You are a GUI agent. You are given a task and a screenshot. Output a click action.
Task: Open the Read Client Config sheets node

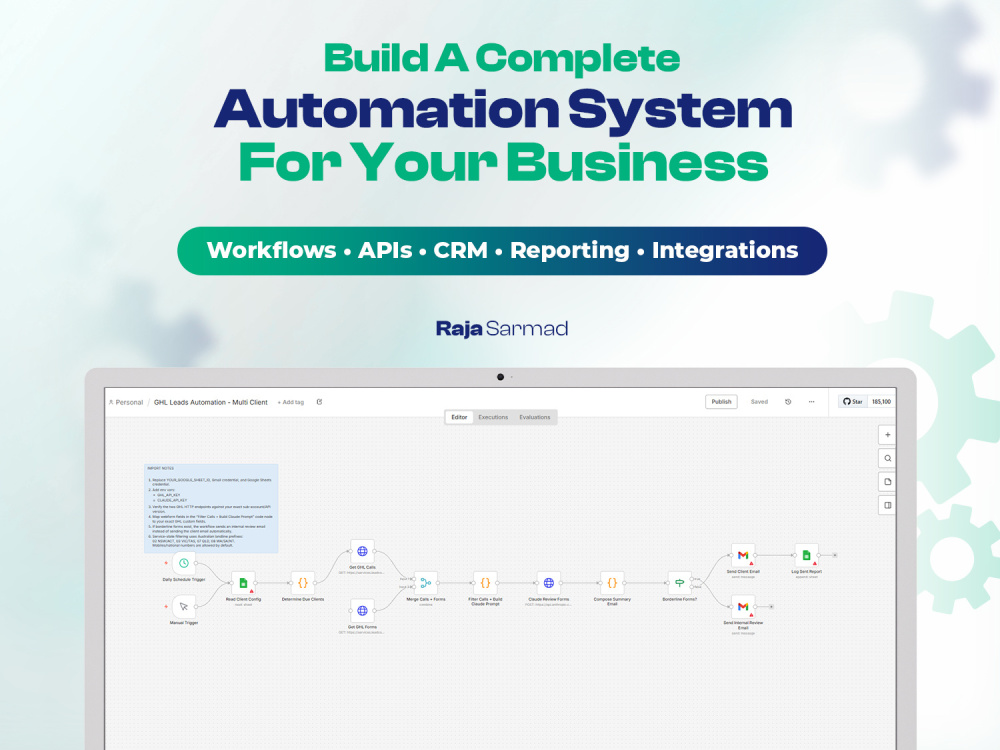243,583
